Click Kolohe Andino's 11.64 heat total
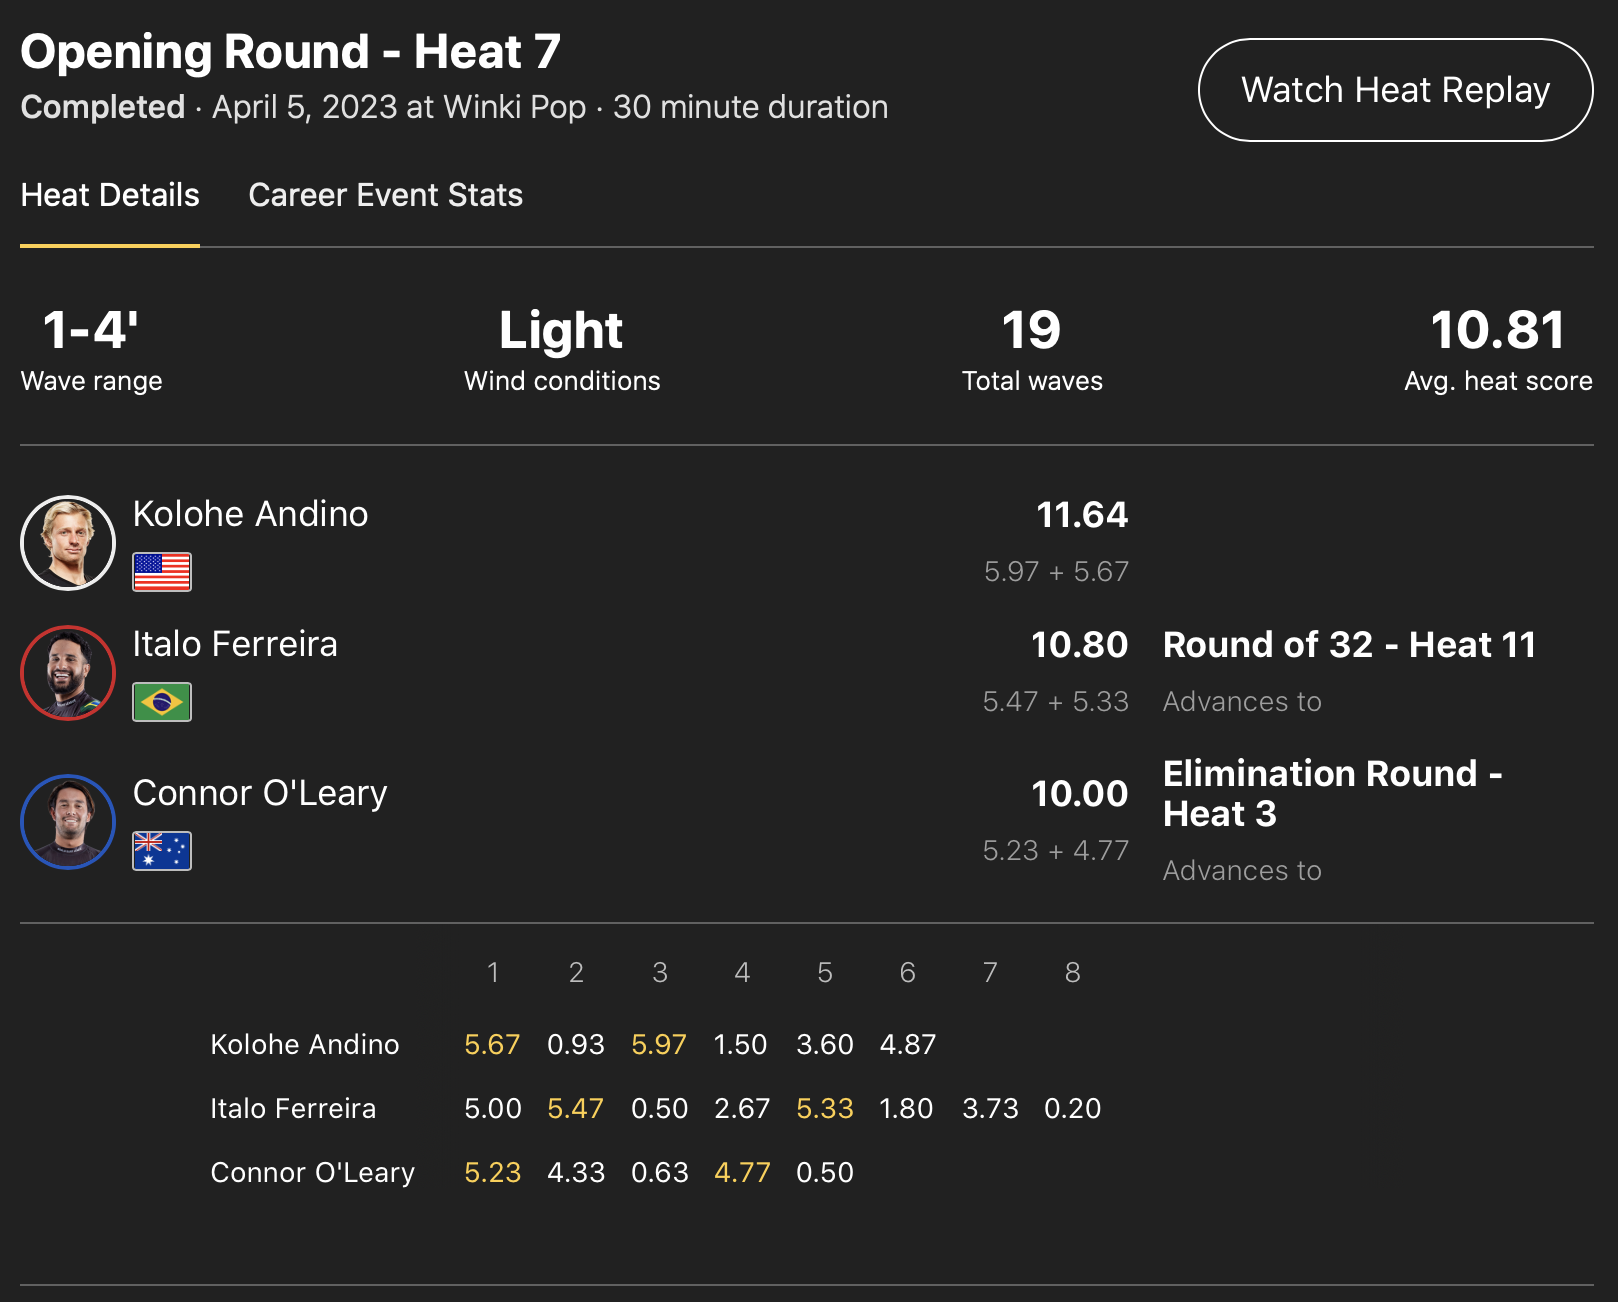 coord(1081,515)
